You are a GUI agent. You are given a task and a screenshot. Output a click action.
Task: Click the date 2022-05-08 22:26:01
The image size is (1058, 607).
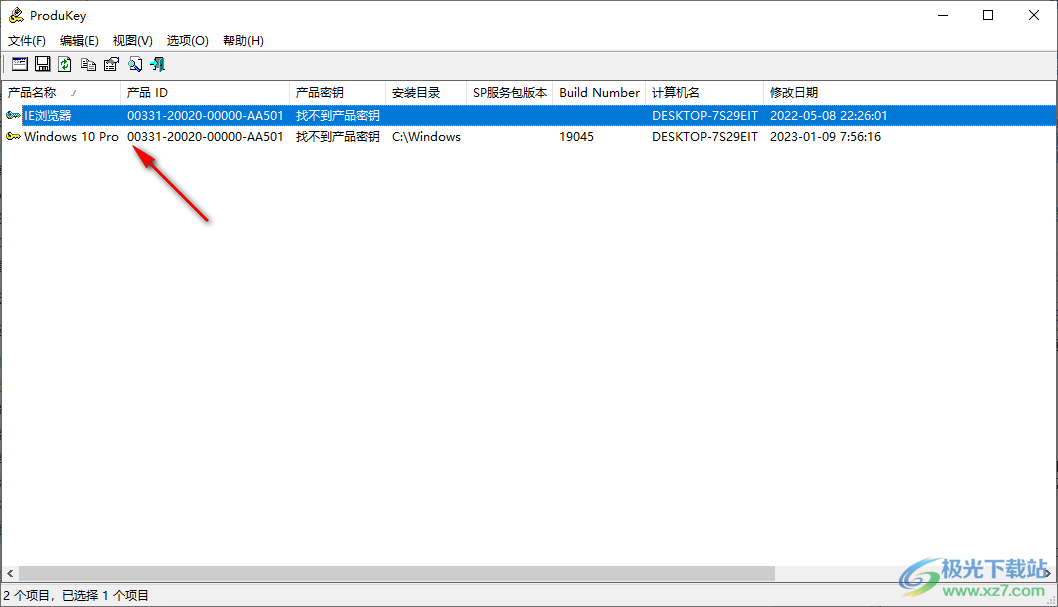click(829, 115)
